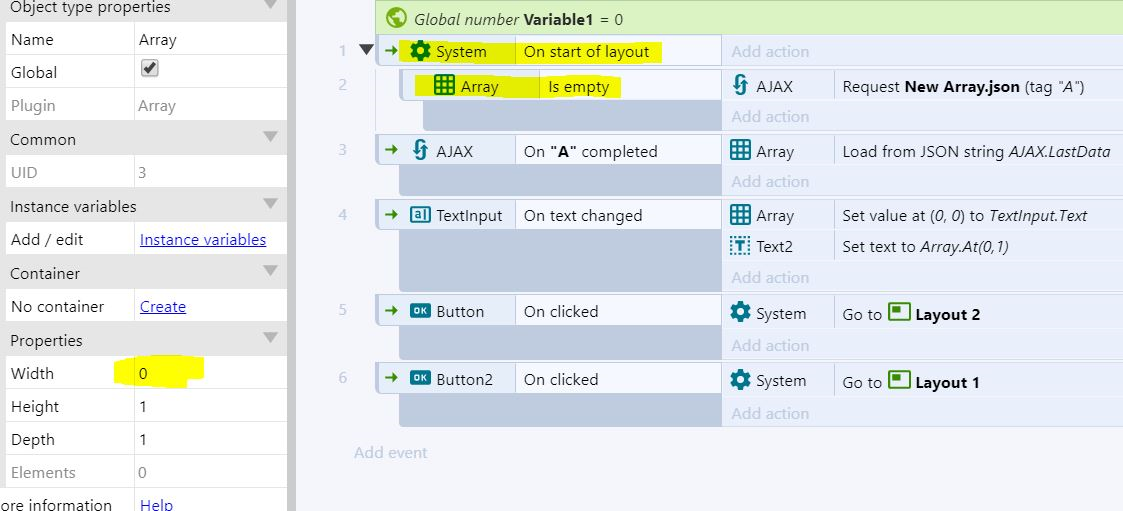This screenshot has height=511, width=1123.
Task: Click Add event below event 6
Action: click(x=390, y=452)
